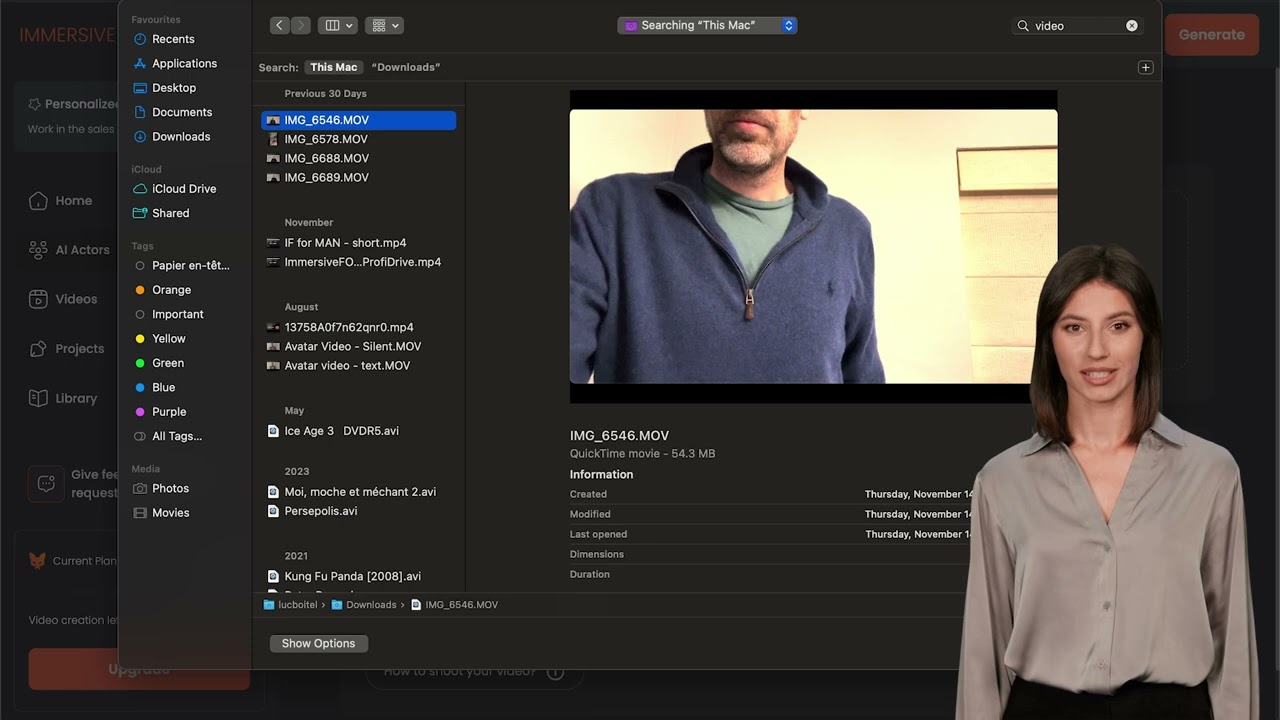1280x720 pixels.
Task: Select the Papier en-têt tag
Action: tap(182, 265)
